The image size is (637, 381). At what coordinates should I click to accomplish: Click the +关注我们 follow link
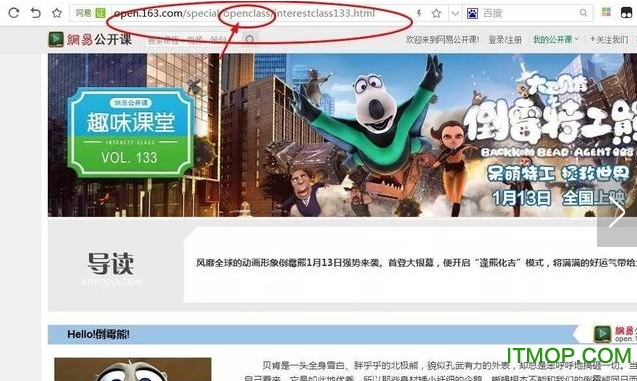[609, 40]
